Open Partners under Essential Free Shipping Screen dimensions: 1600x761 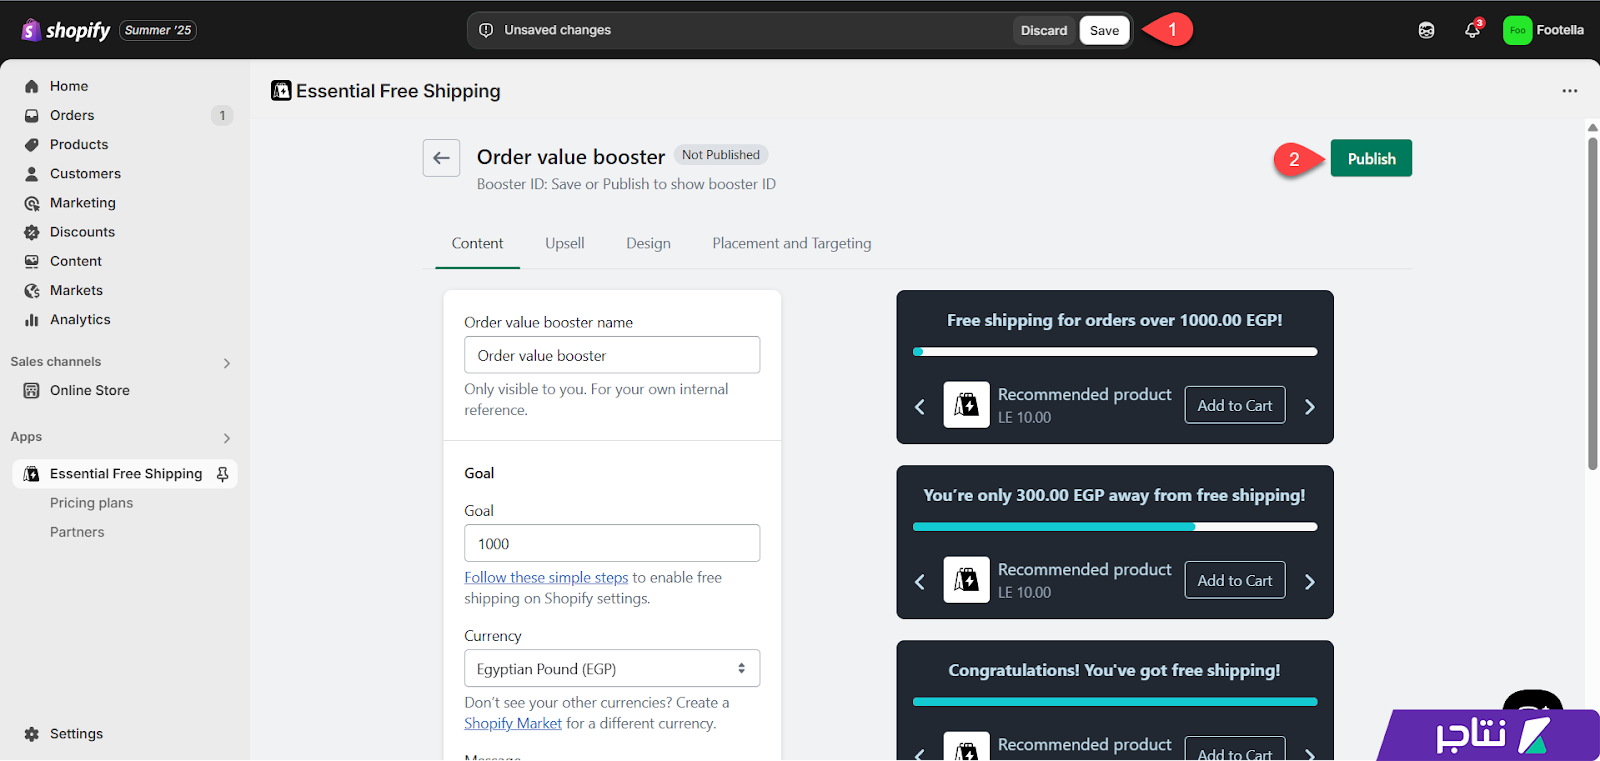click(77, 532)
